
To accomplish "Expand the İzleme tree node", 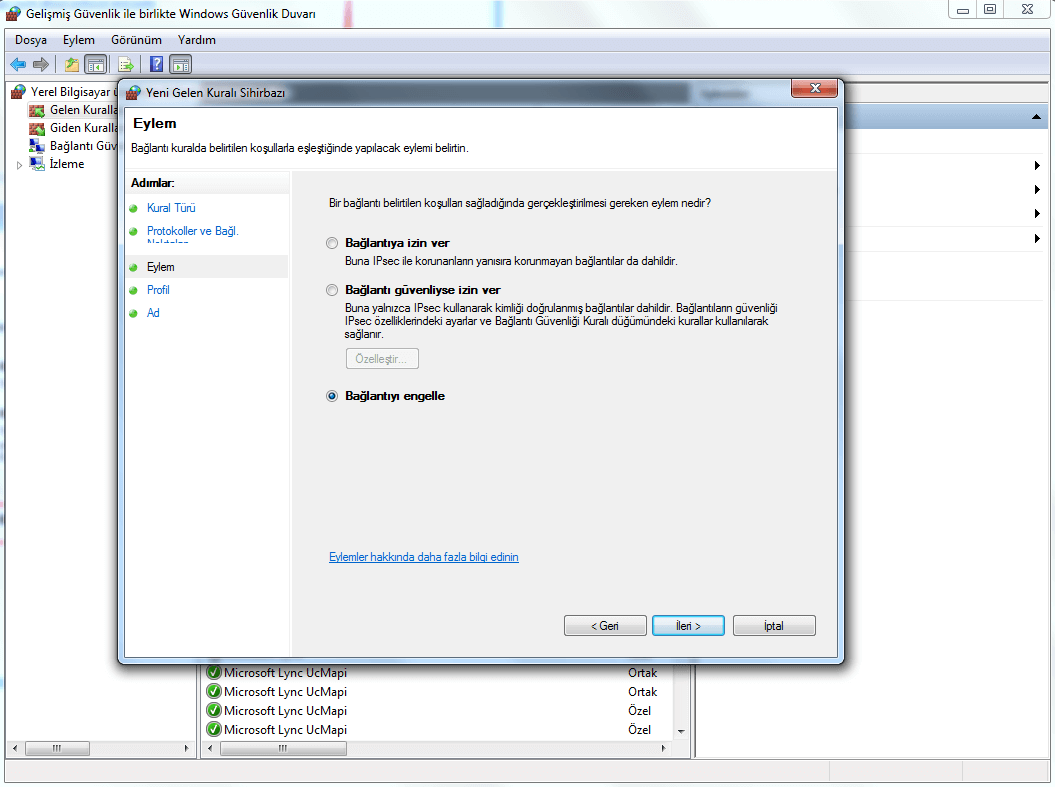I will (19, 165).
